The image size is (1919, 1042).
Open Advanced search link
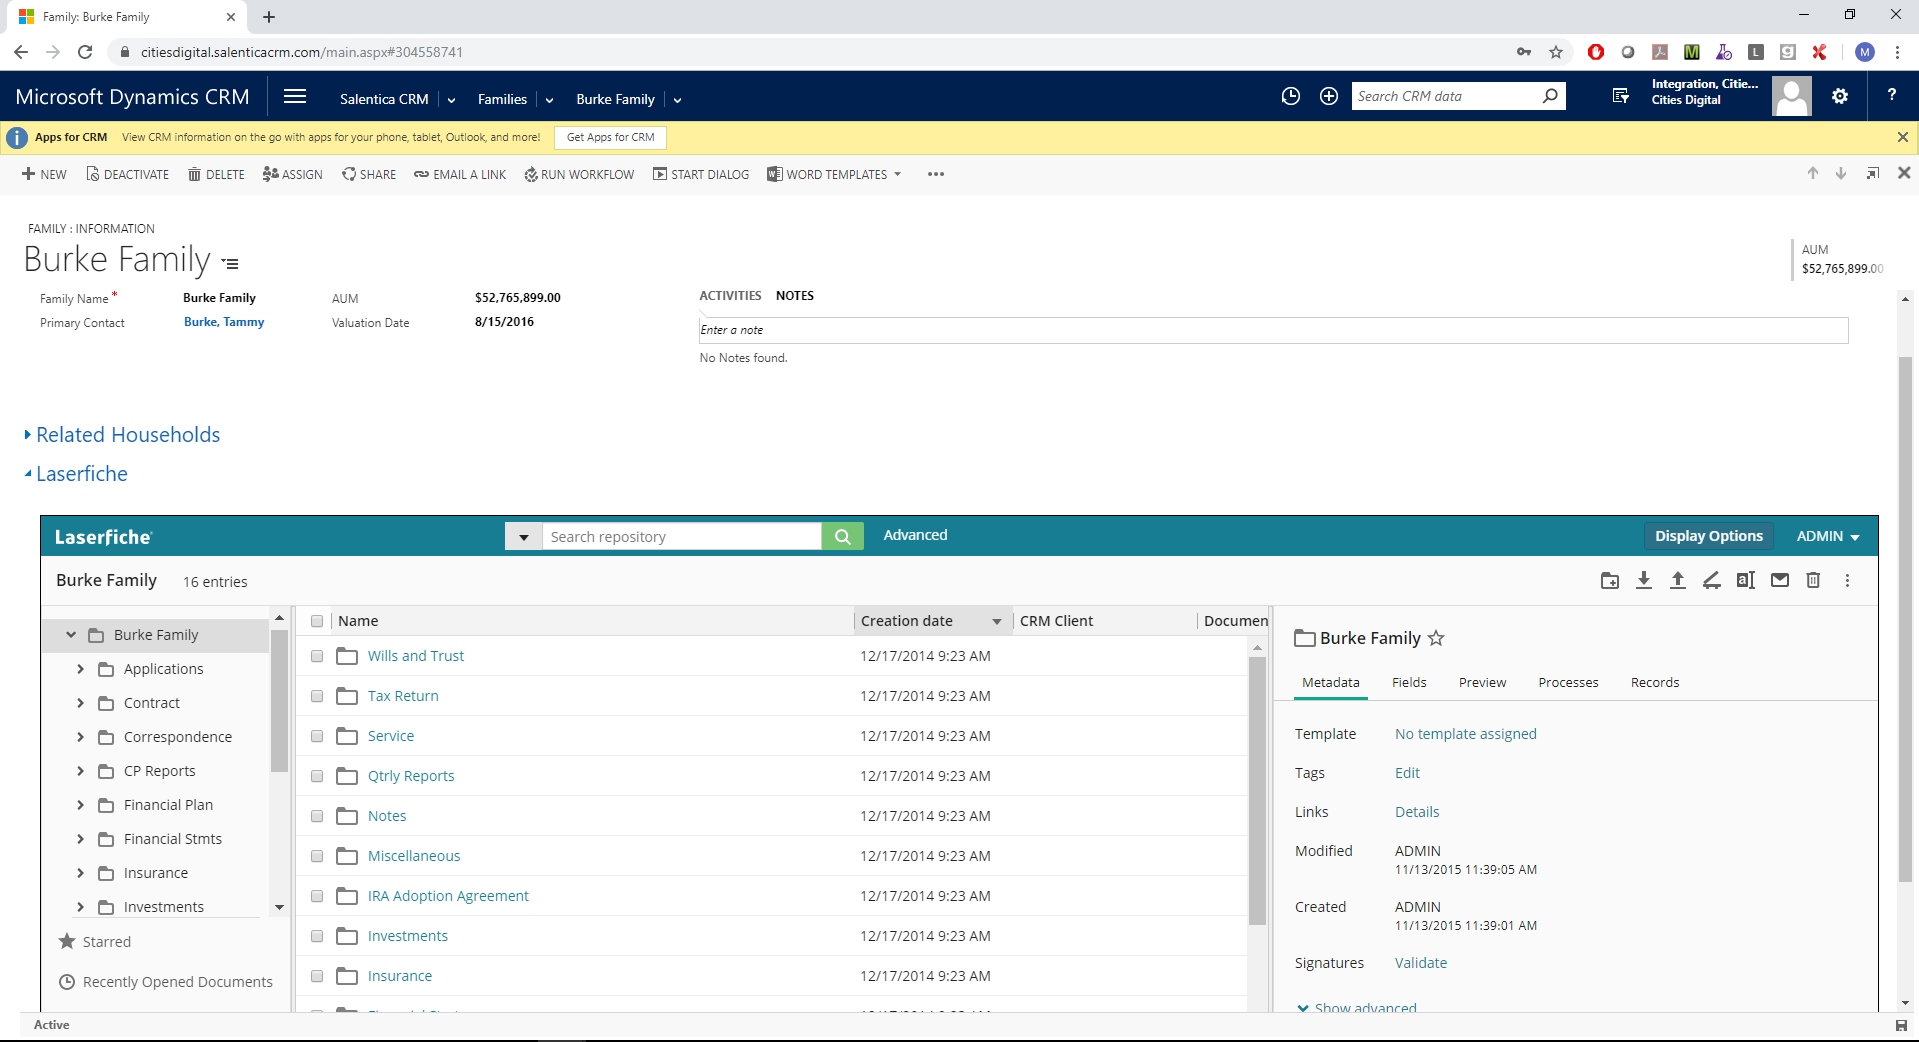click(x=915, y=535)
